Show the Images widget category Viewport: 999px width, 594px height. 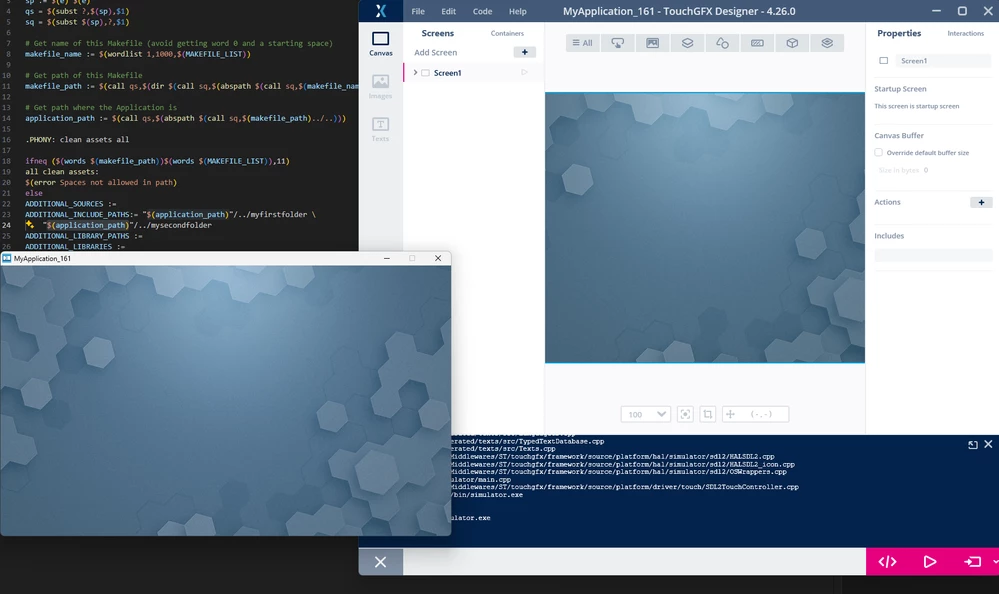pyautogui.click(x=652, y=43)
